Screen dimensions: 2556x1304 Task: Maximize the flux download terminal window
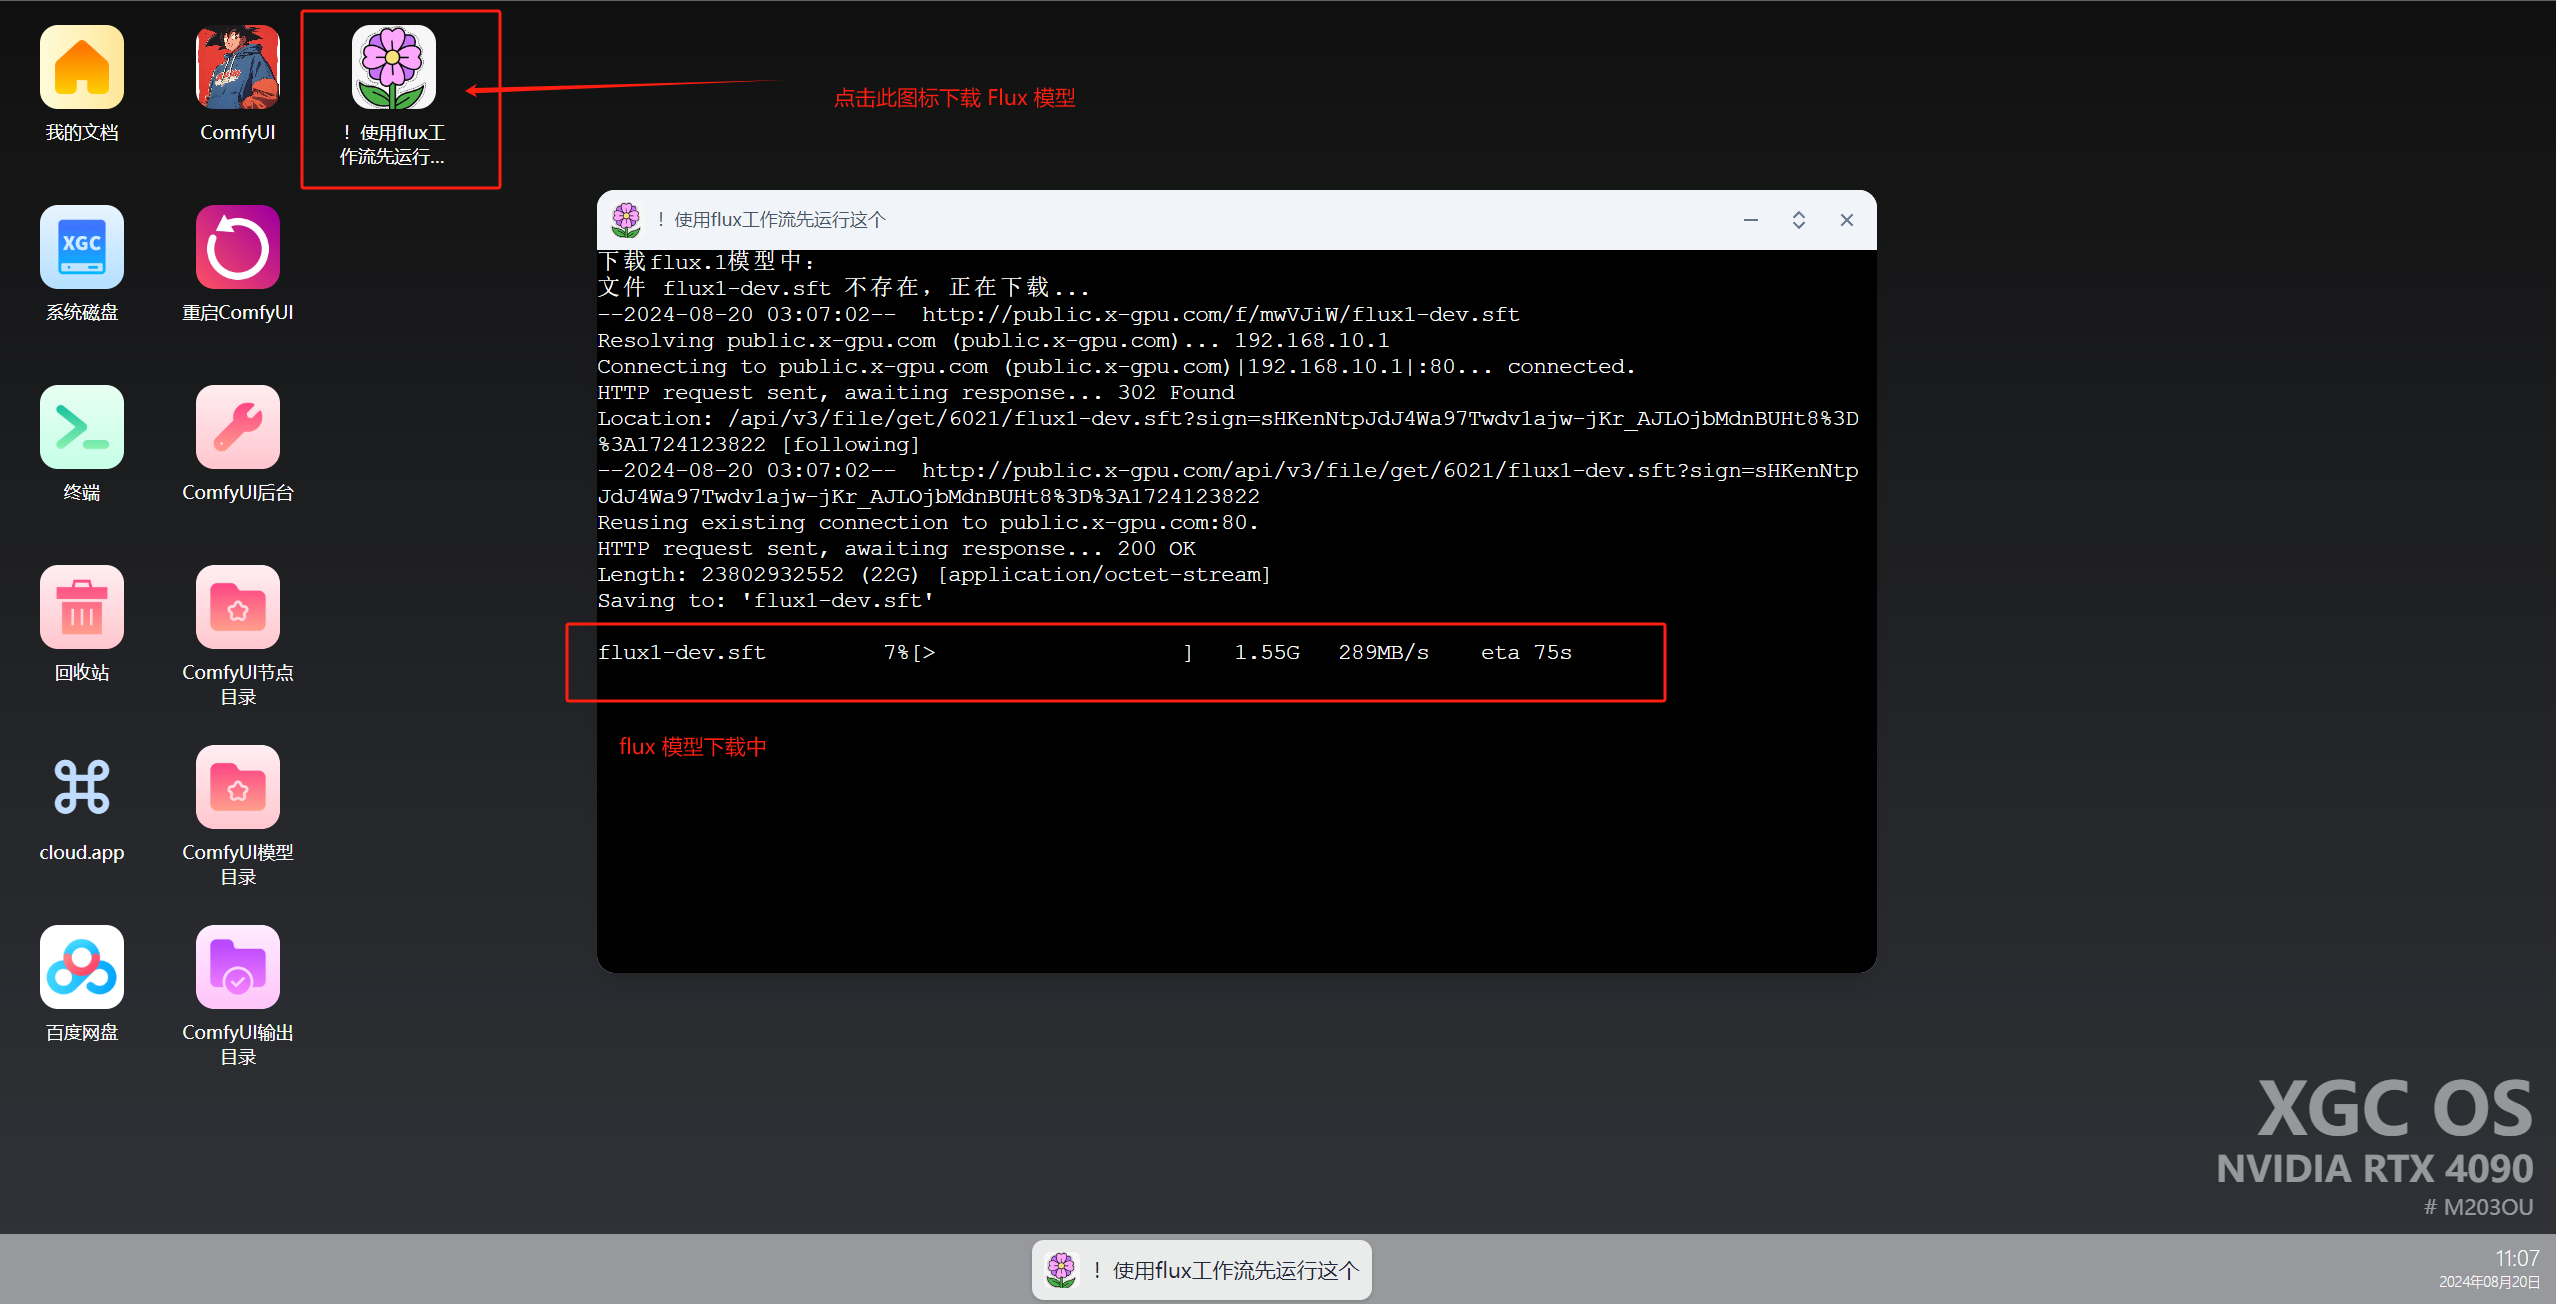tap(1799, 220)
